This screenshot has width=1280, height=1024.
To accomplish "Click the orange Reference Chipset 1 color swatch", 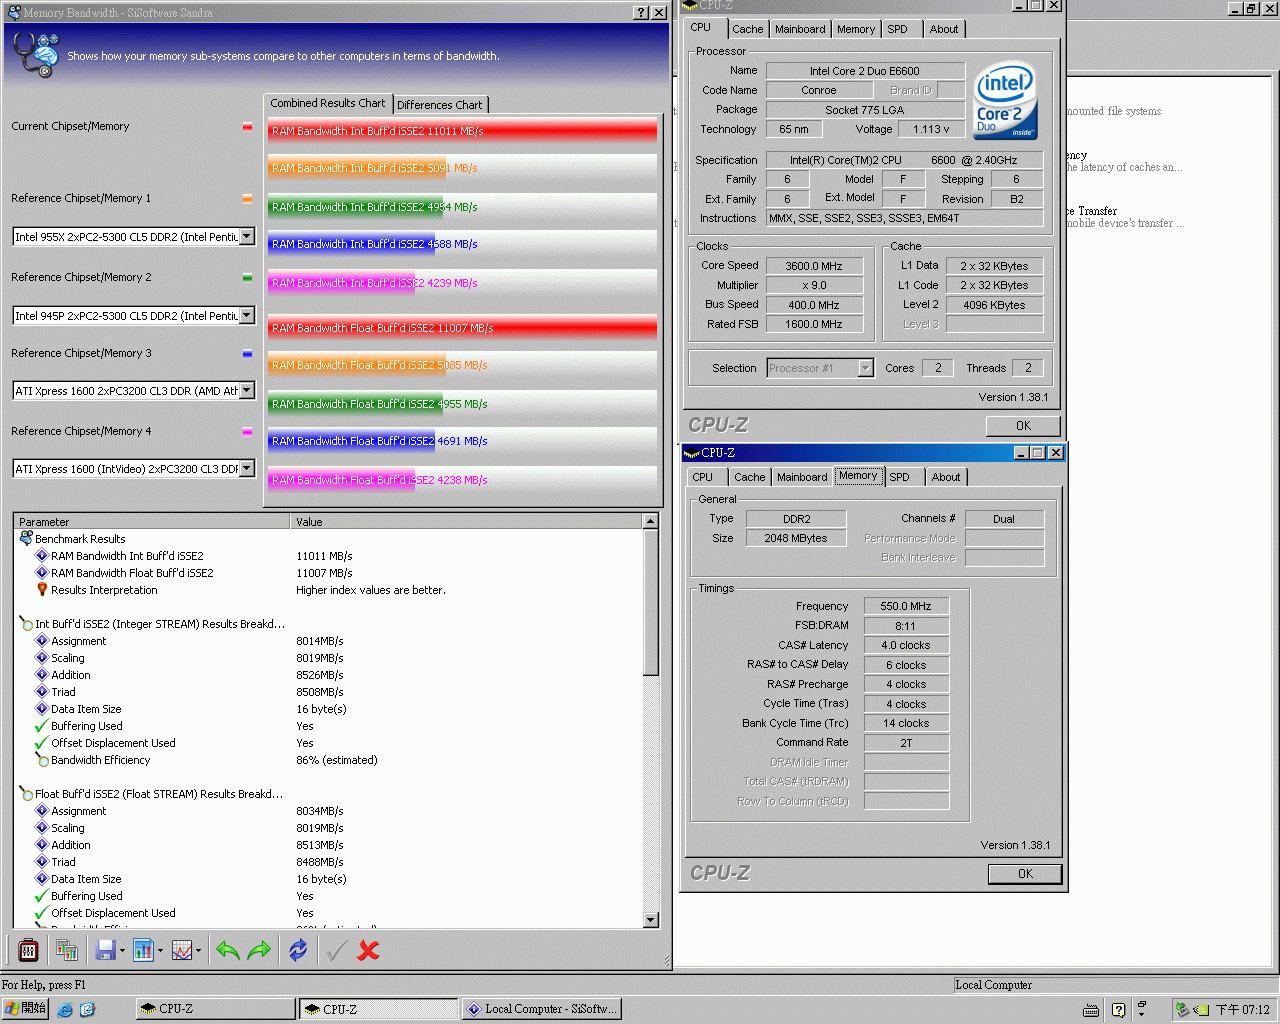I will click(x=247, y=199).
